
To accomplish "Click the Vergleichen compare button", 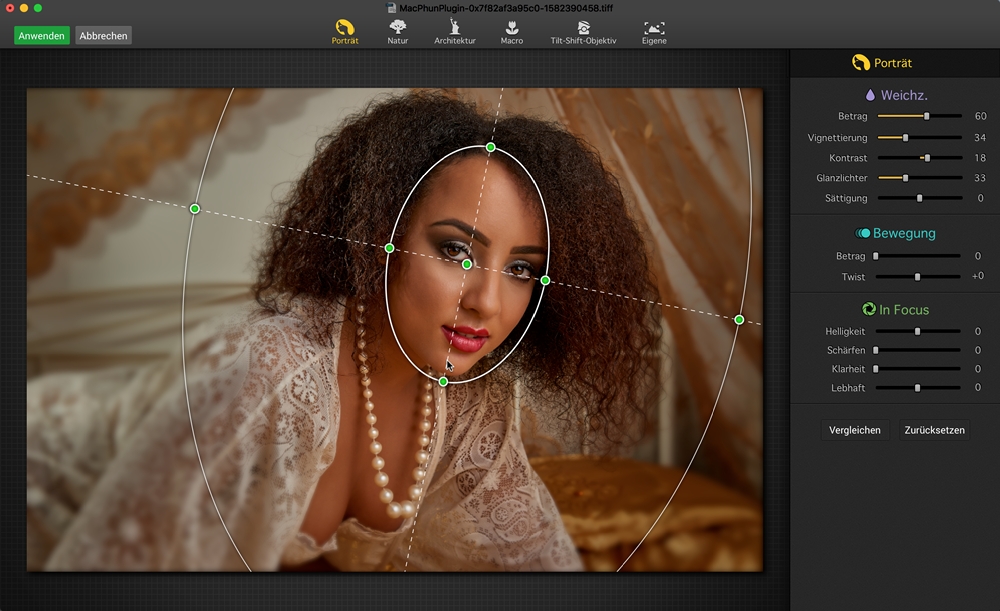I will [855, 430].
